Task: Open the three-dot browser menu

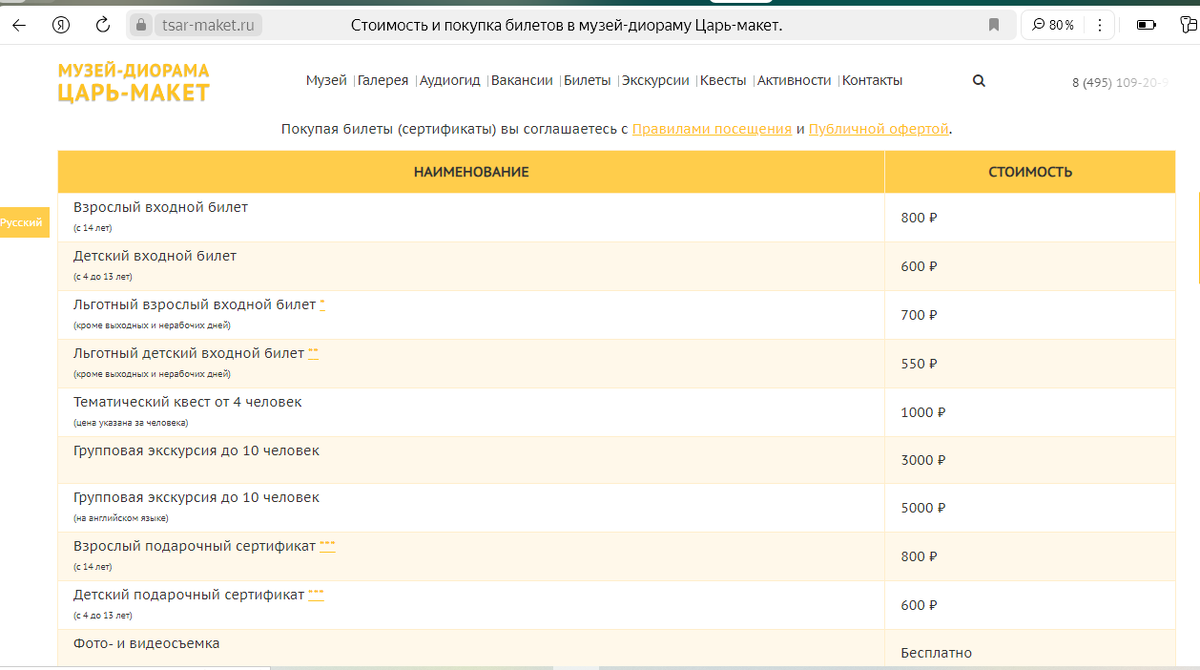Action: [x=1101, y=25]
